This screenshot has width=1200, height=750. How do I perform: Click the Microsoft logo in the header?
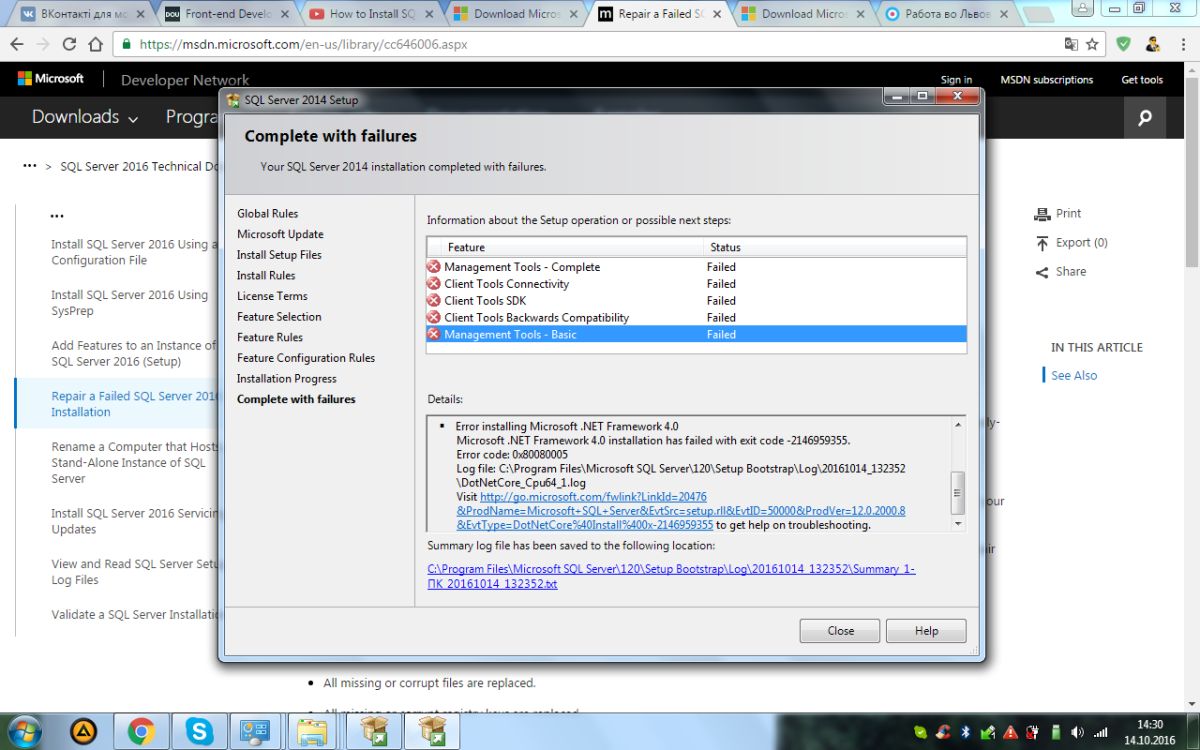(50, 79)
